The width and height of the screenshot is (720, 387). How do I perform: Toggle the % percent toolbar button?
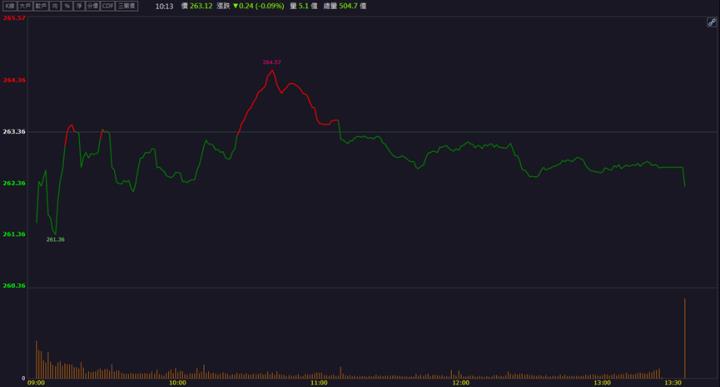(x=67, y=6)
